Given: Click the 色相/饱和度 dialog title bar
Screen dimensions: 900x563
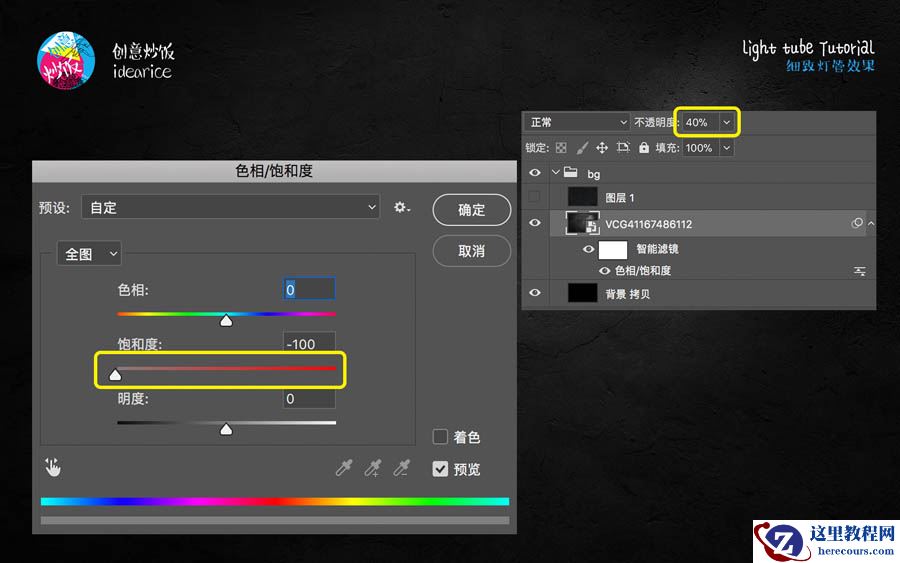Looking at the screenshot, I should pos(274,171).
